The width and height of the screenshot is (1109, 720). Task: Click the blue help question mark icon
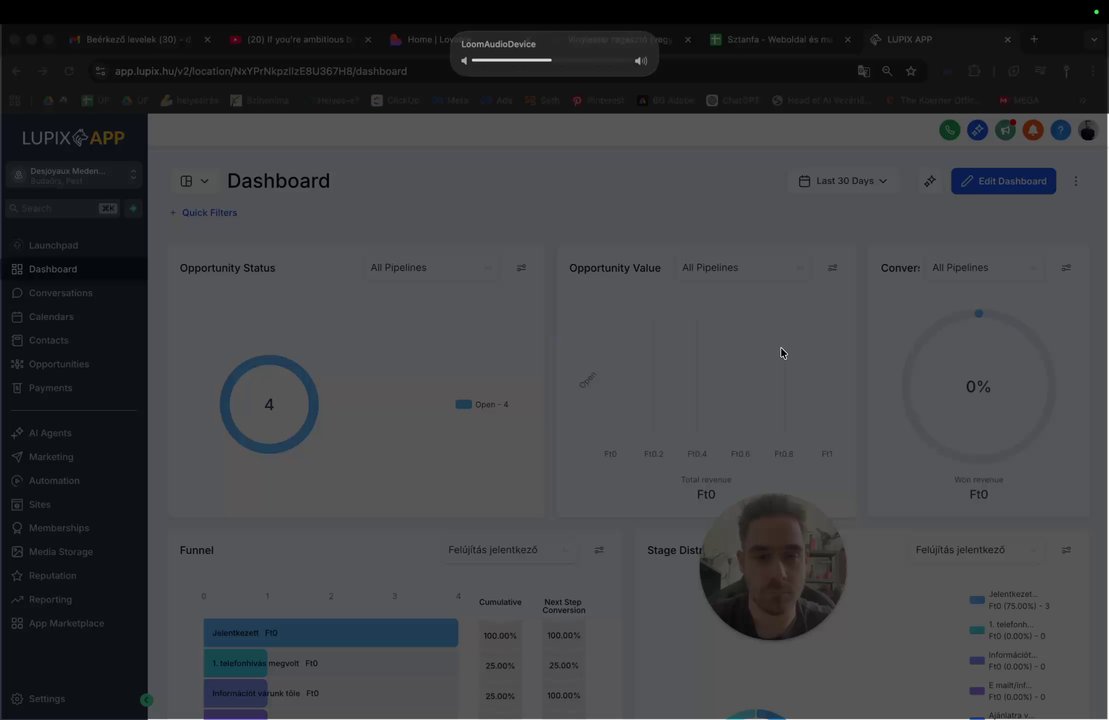coord(1060,130)
